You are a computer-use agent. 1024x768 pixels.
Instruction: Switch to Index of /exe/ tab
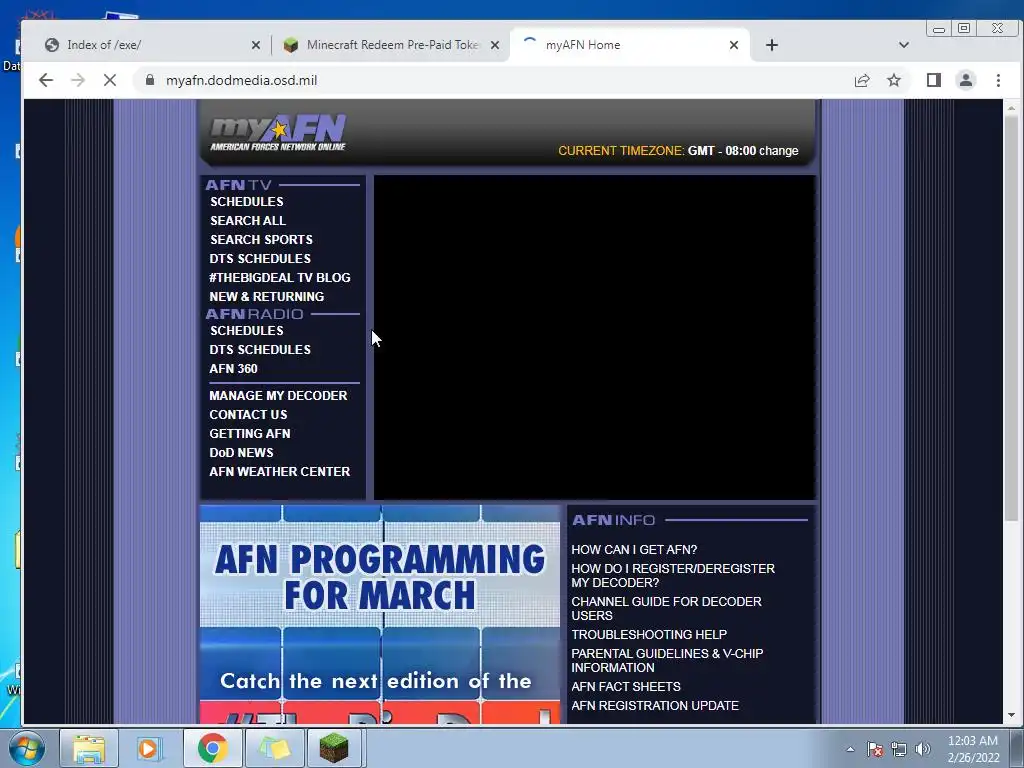click(148, 45)
